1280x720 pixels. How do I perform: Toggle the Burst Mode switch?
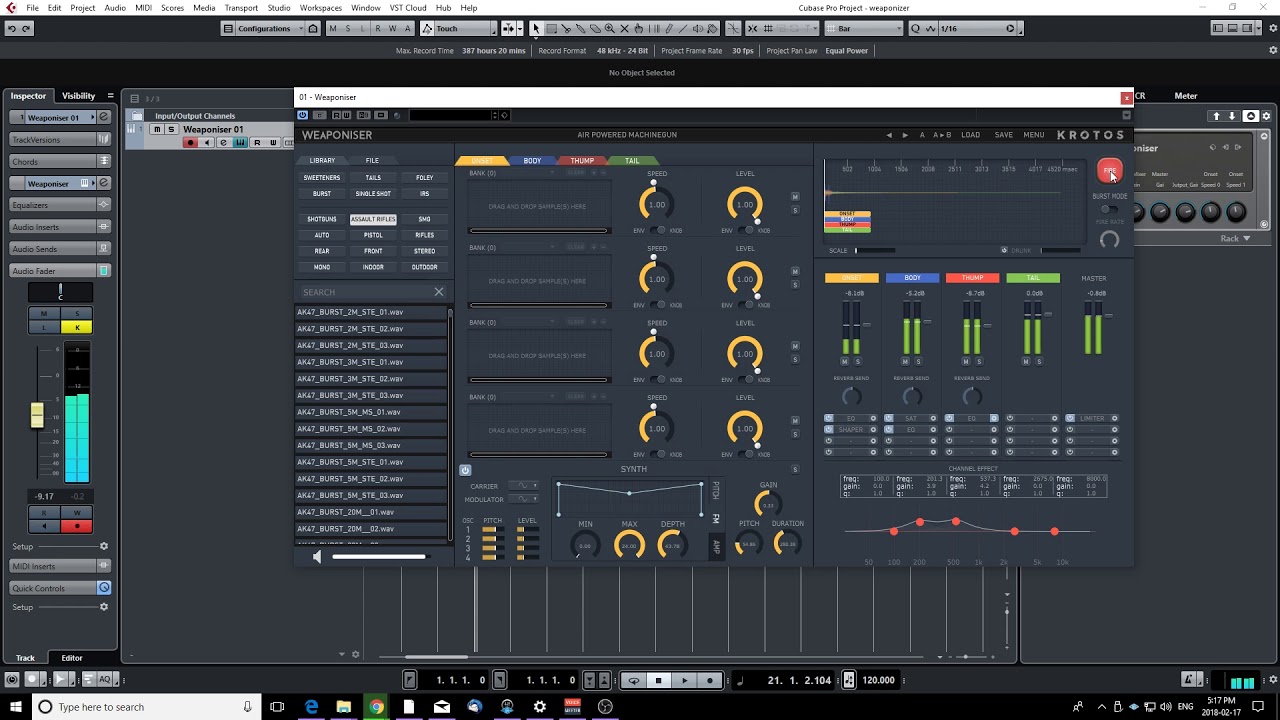[x=1108, y=209]
